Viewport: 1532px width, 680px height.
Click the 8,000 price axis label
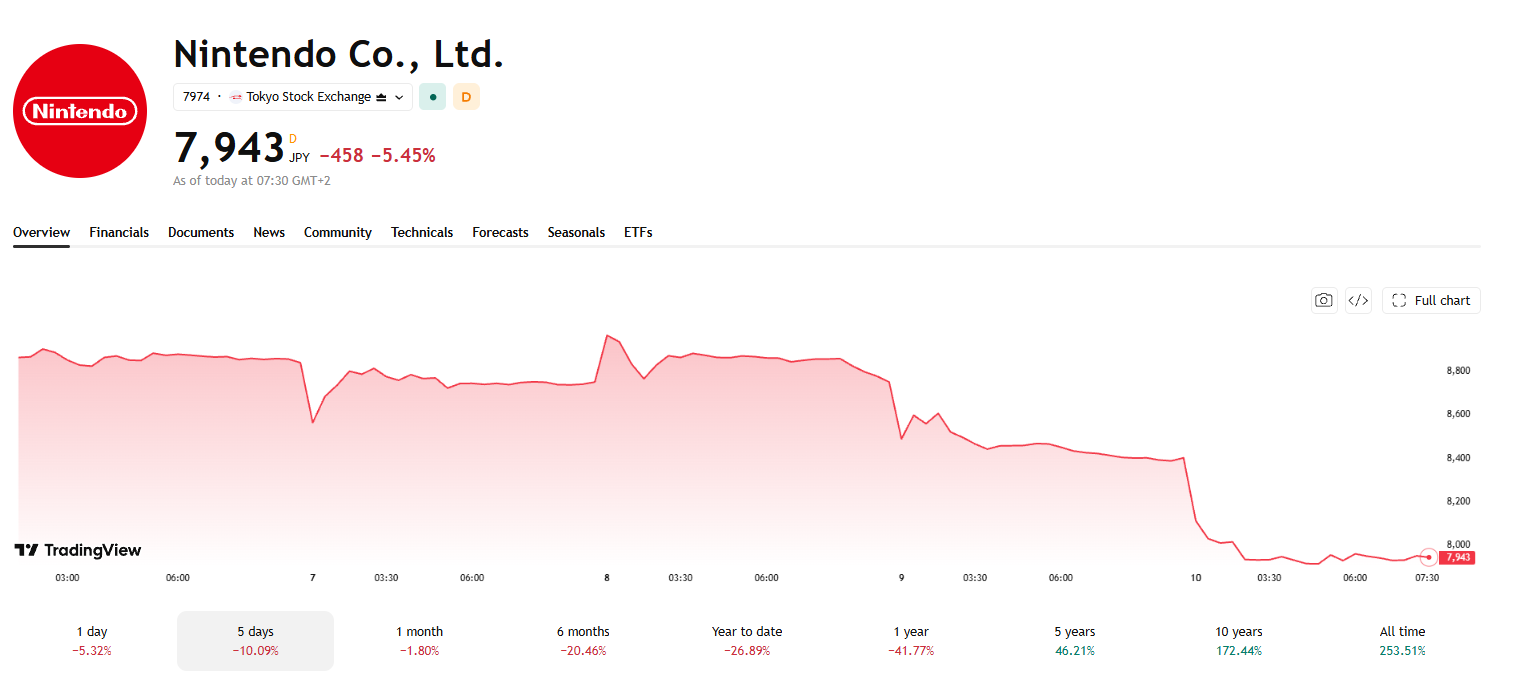click(1458, 544)
